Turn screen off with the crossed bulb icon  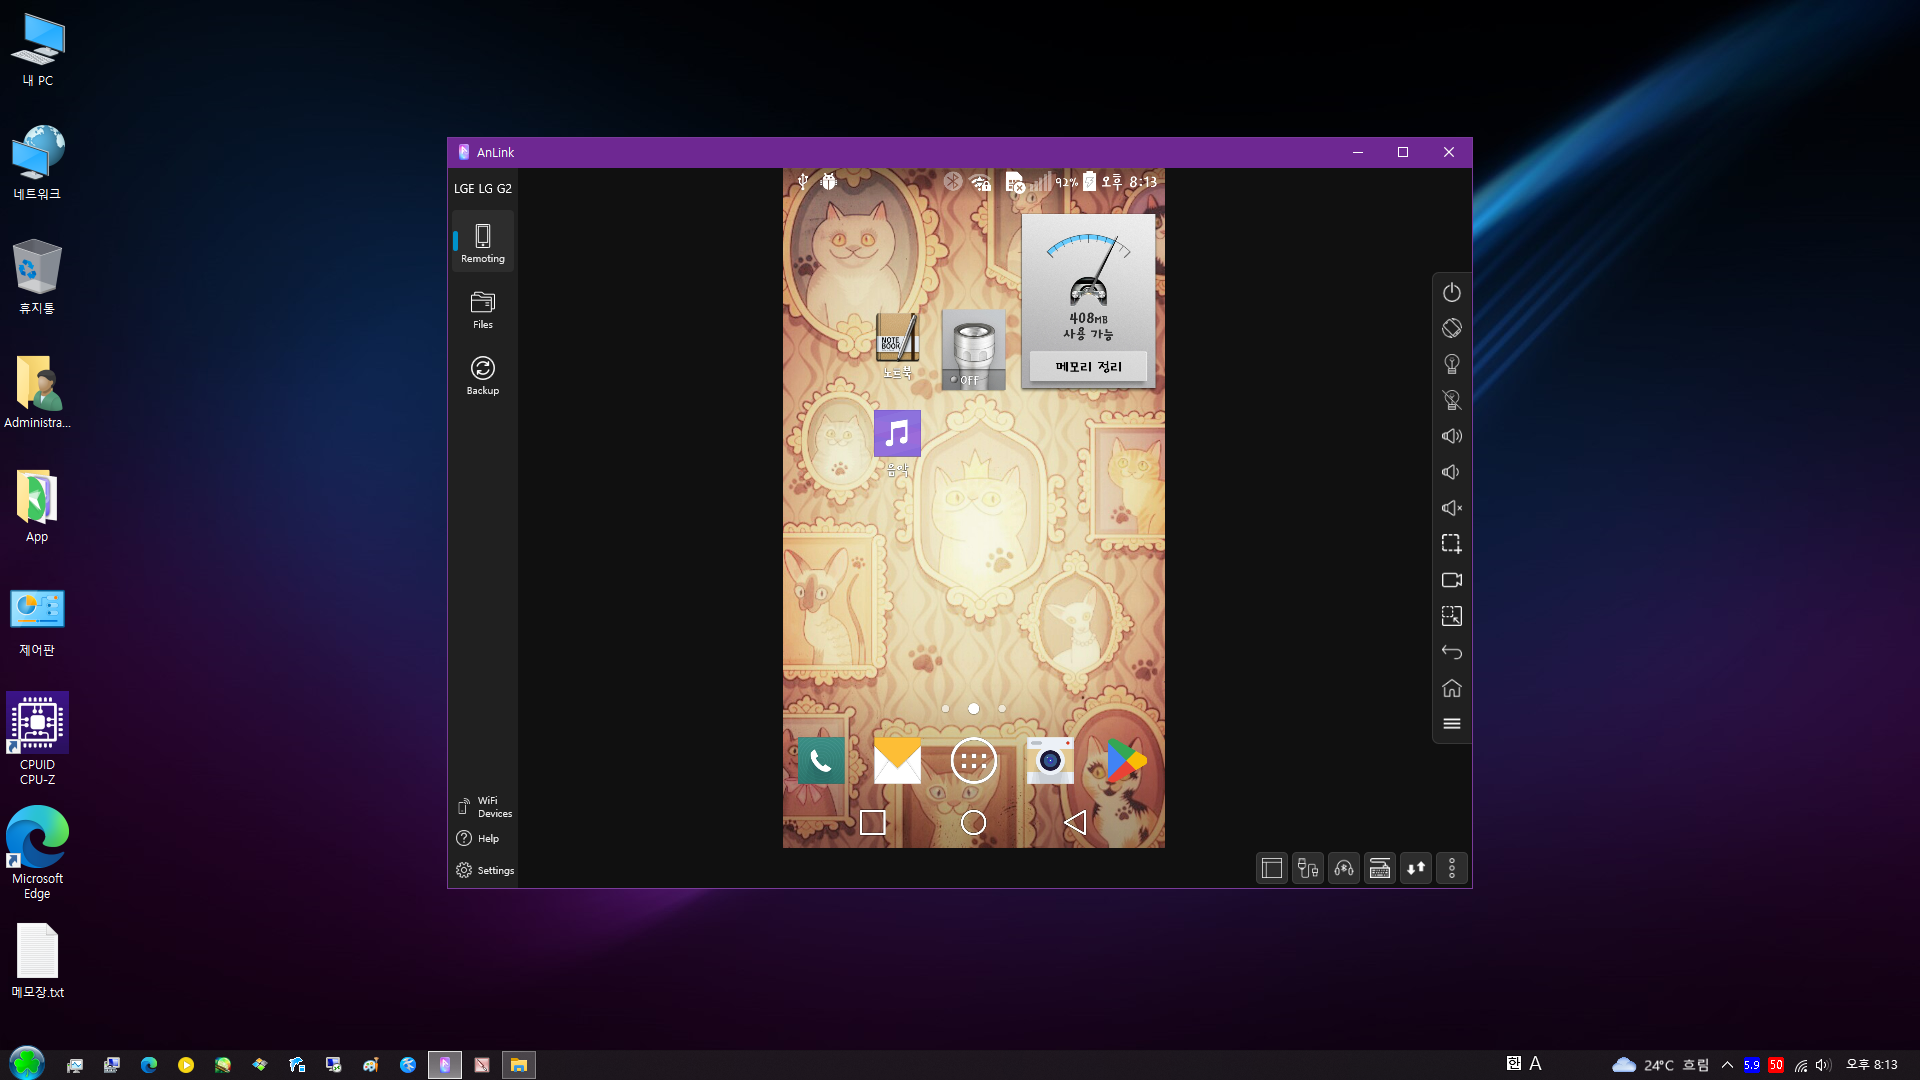(1451, 400)
